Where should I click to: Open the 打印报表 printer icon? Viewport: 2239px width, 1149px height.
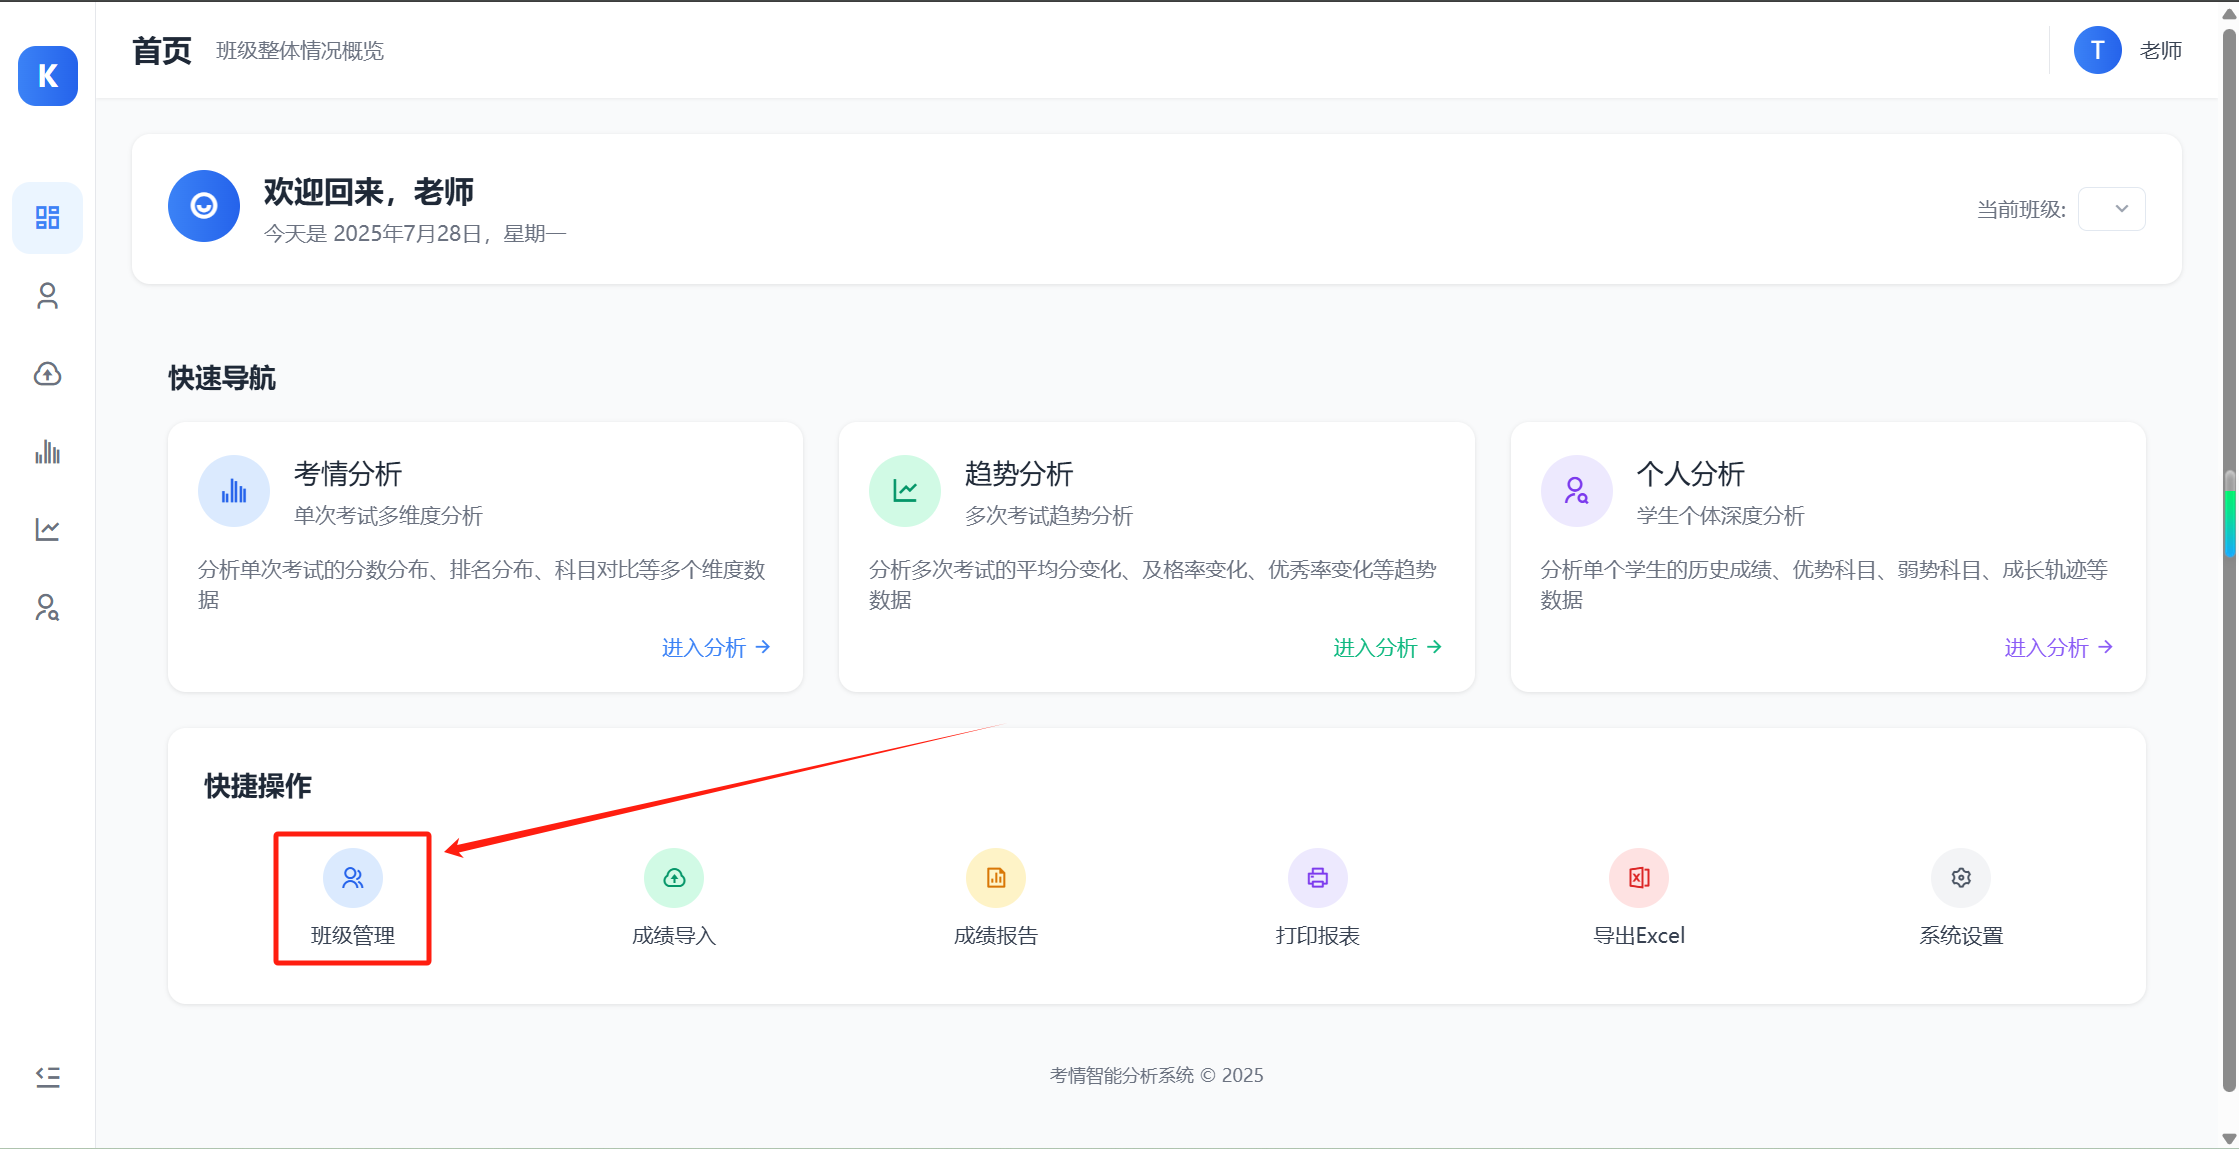[1317, 878]
